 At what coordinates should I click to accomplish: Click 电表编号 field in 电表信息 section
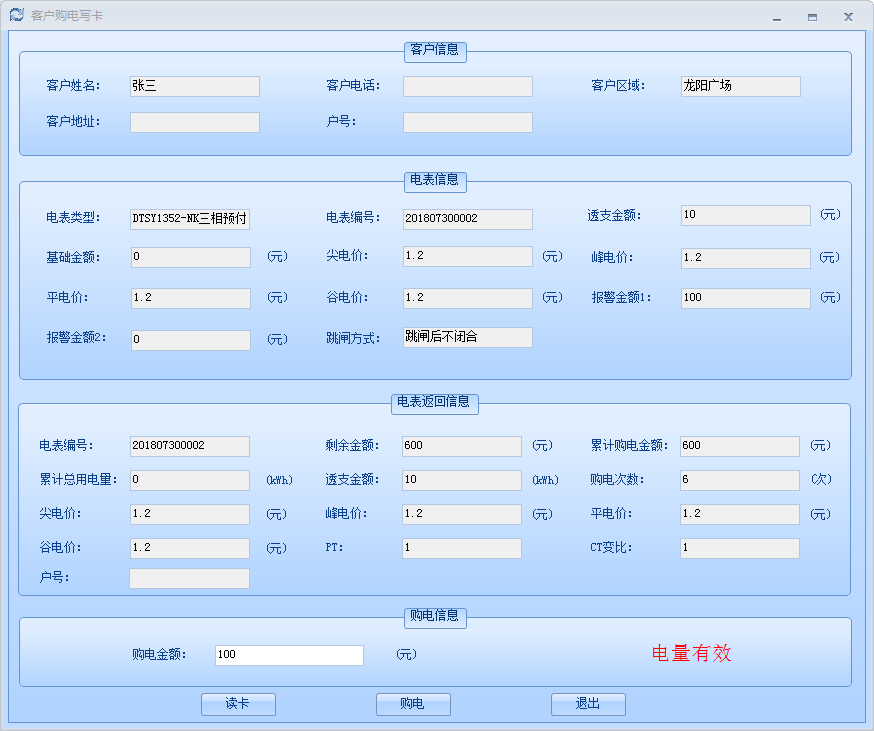467,219
